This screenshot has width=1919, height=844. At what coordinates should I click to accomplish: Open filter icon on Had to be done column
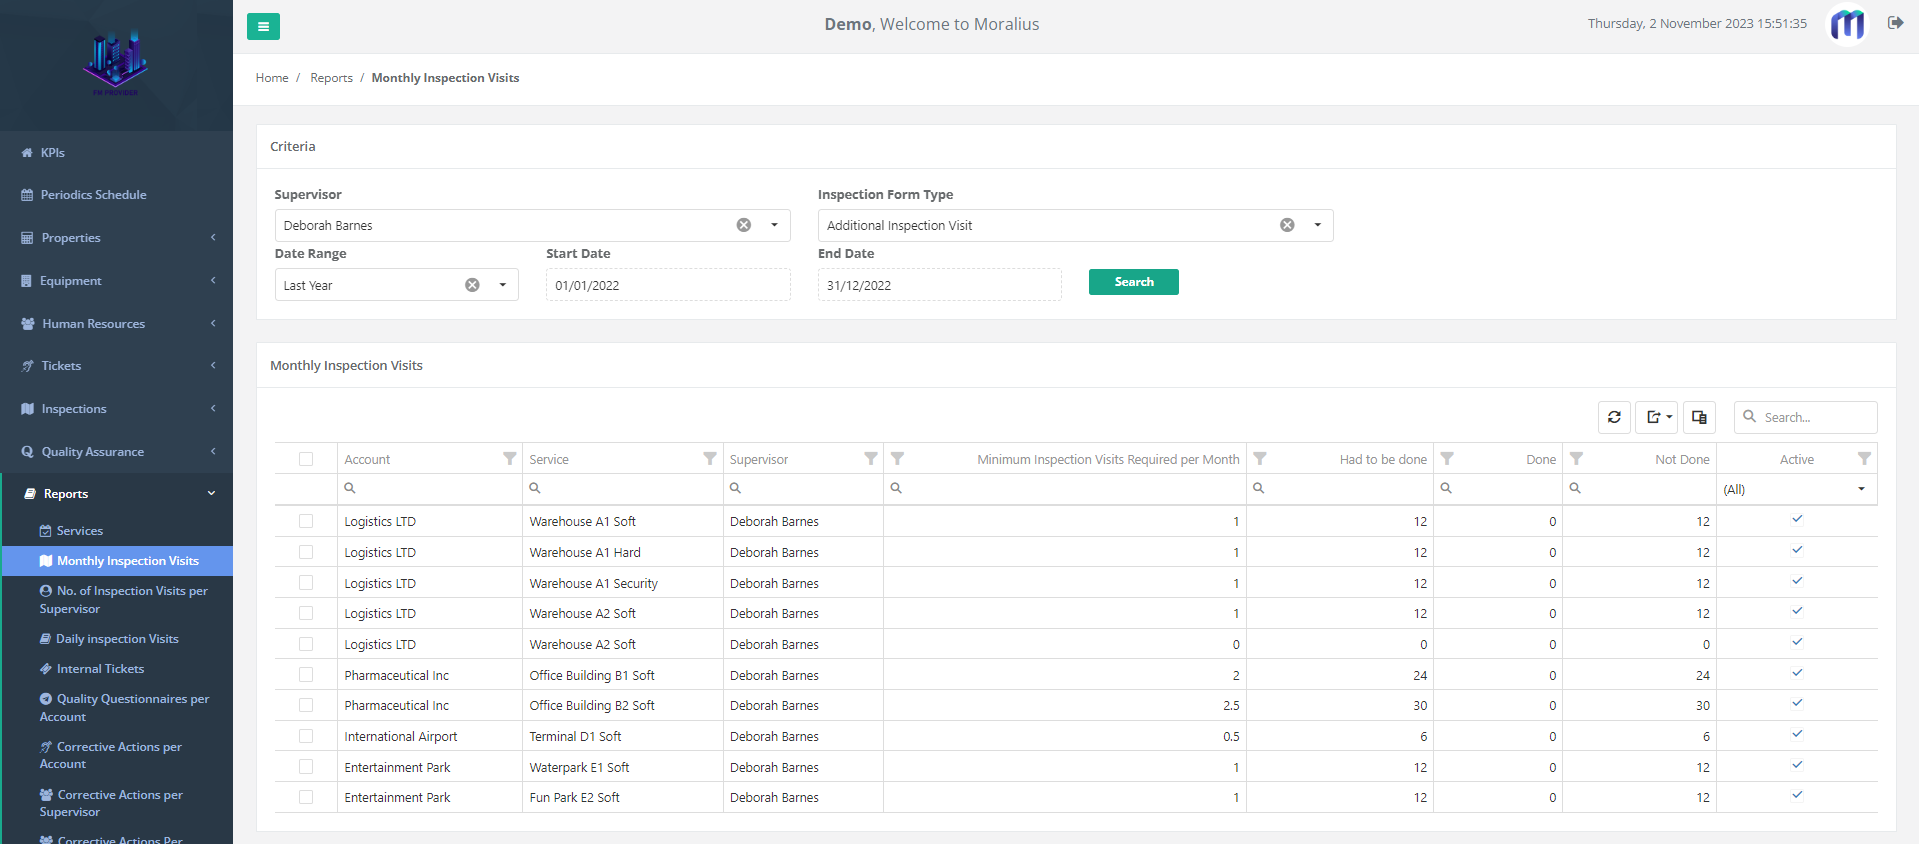pyautogui.click(x=1260, y=459)
